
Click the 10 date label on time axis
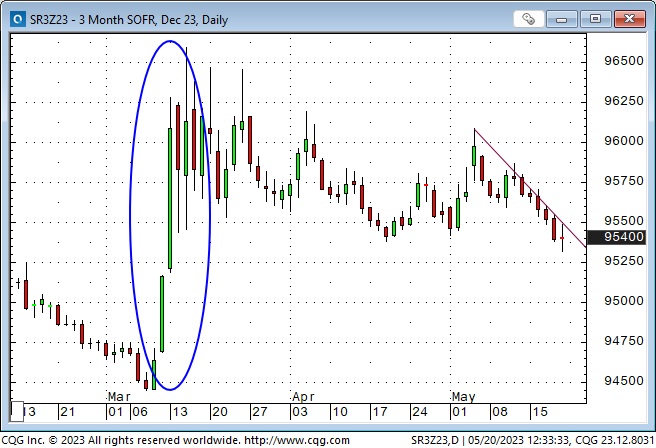340,412
